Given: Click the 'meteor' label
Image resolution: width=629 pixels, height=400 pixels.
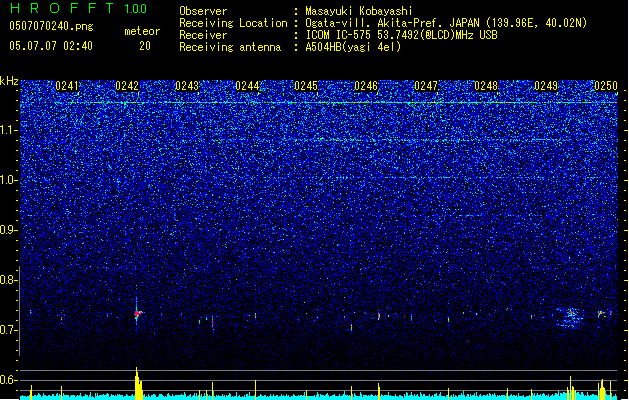Looking at the screenshot, I should point(142,31).
